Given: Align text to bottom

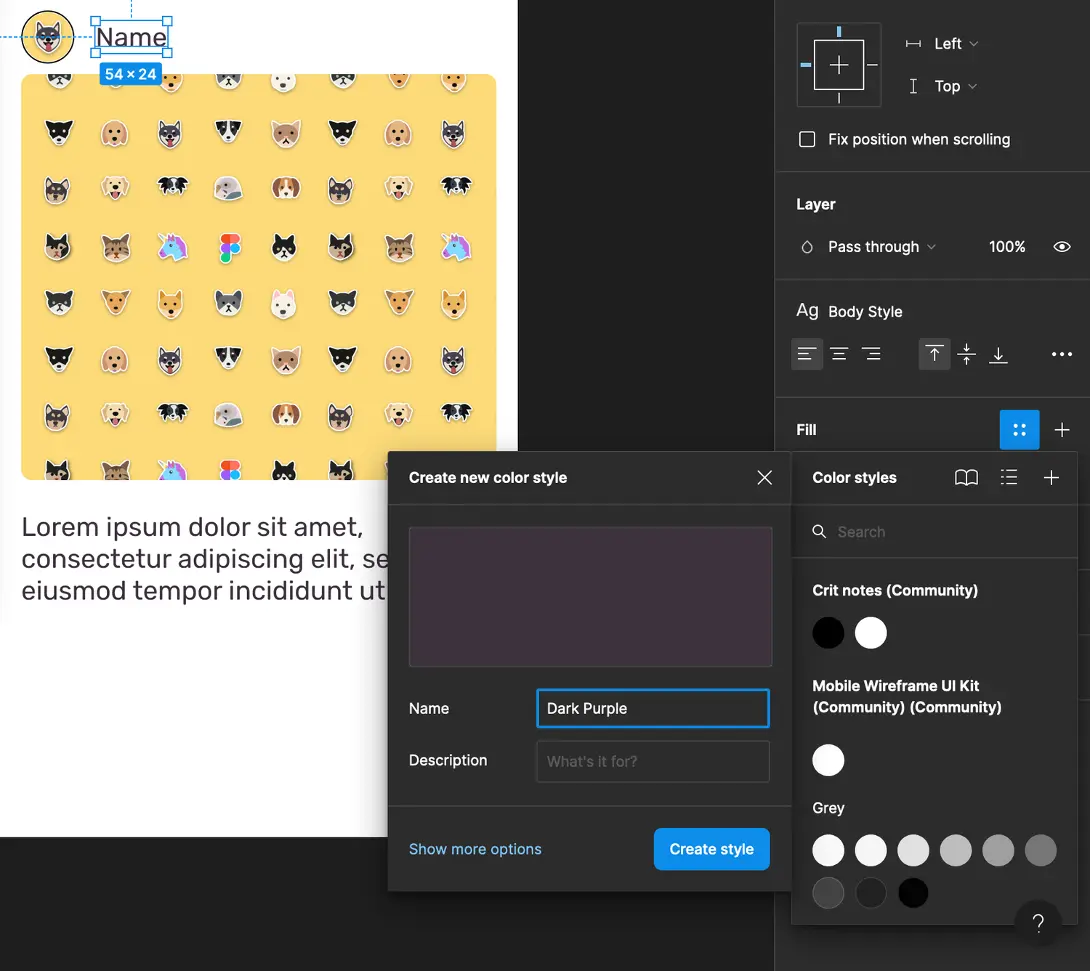Looking at the screenshot, I should [x=998, y=354].
